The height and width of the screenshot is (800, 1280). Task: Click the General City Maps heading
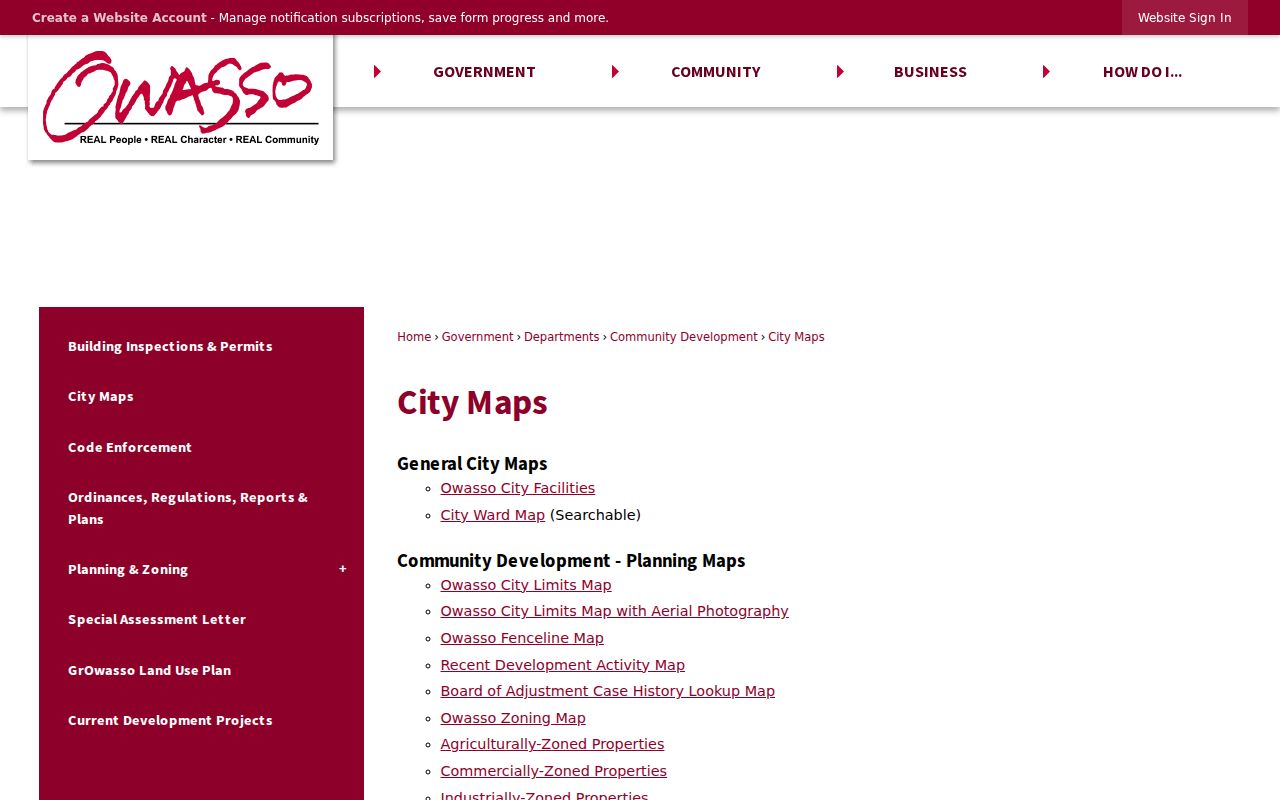pos(472,464)
